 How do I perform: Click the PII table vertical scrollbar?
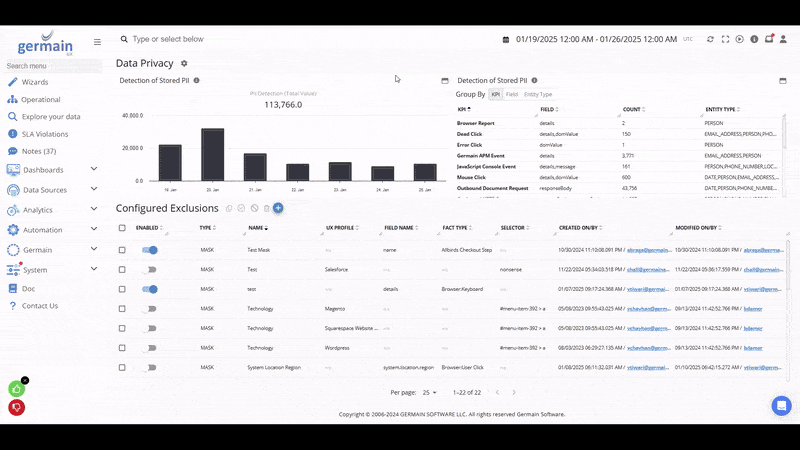[784, 134]
